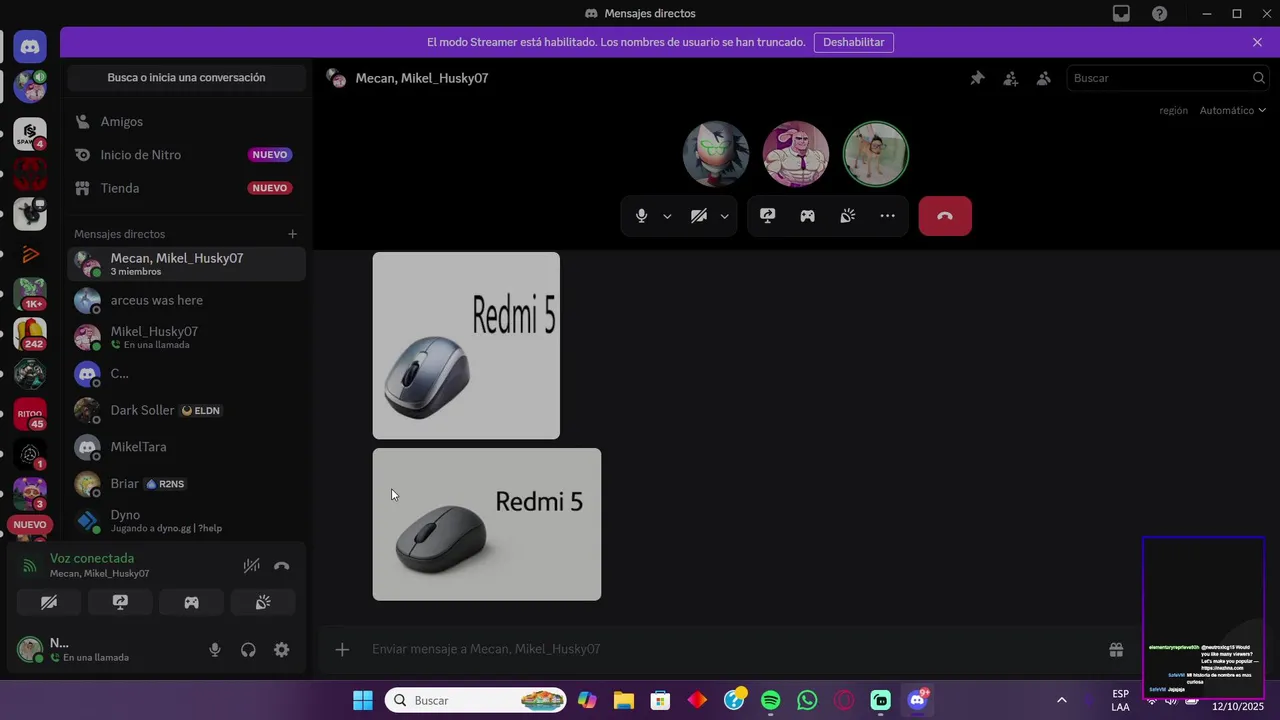Open the second Redmi 5 mouse image
This screenshot has height=720, width=1280.
(487, 524)
